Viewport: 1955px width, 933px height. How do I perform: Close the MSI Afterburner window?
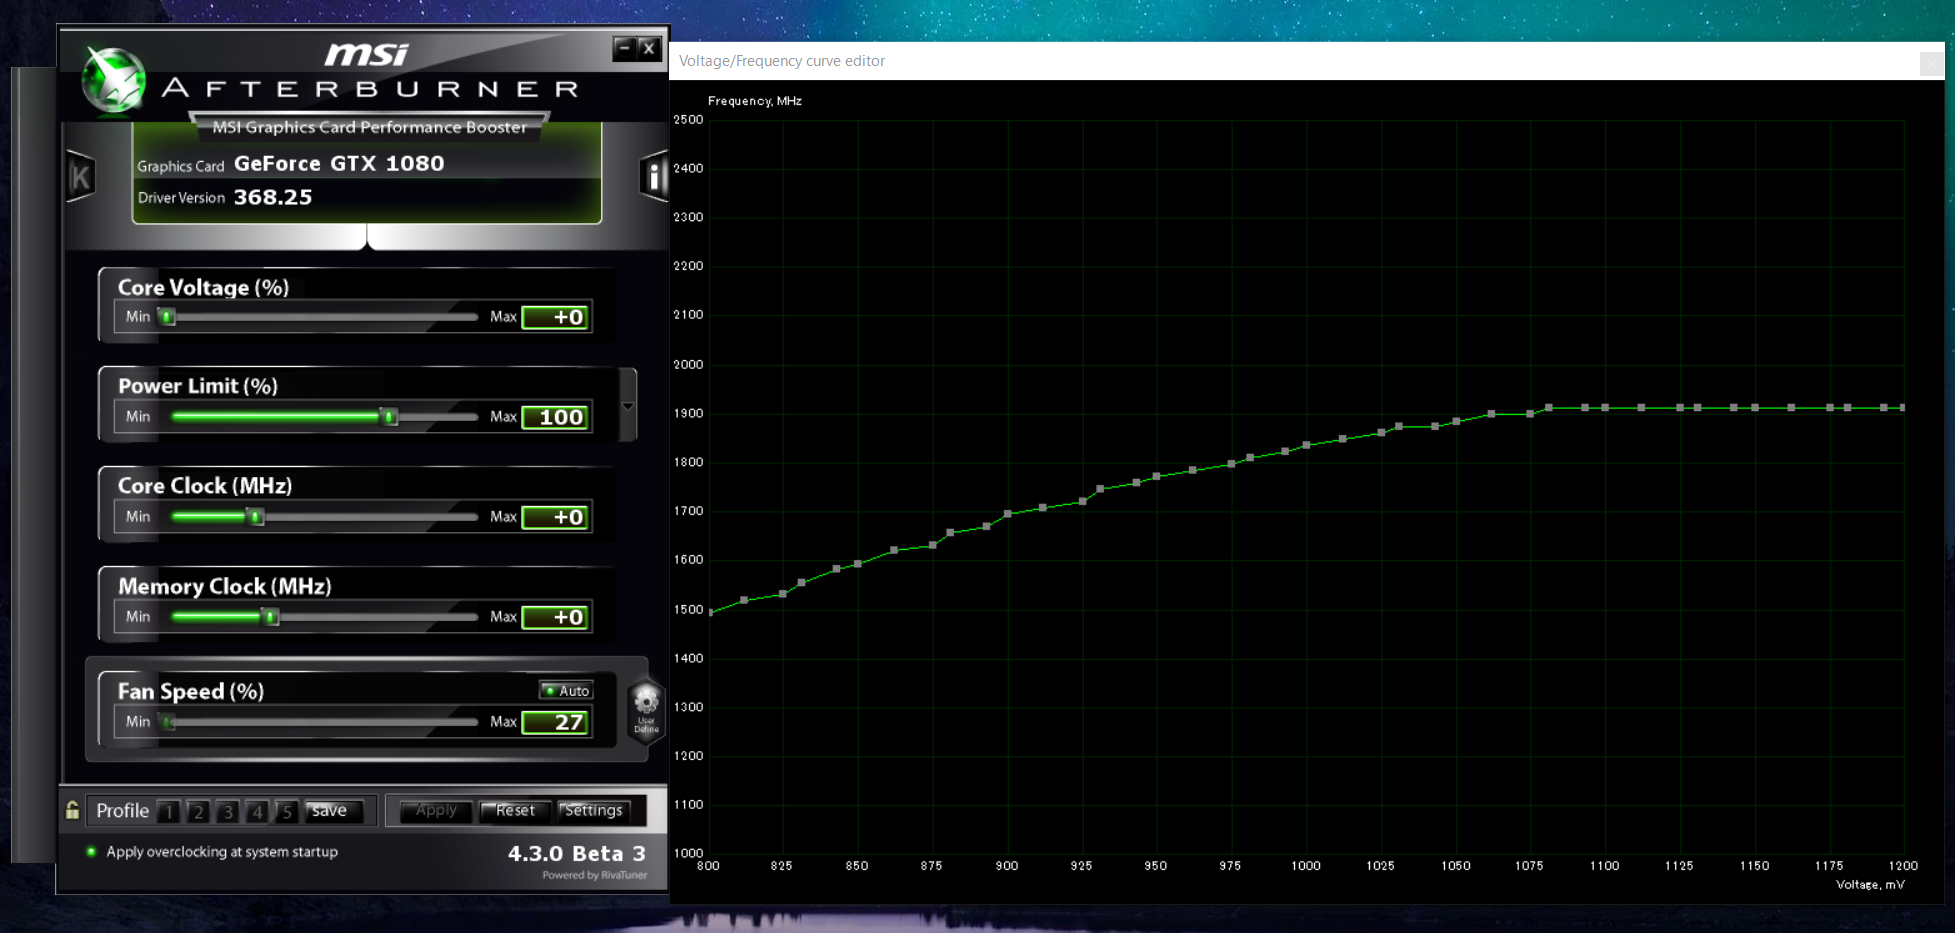(x=649, y=48)
